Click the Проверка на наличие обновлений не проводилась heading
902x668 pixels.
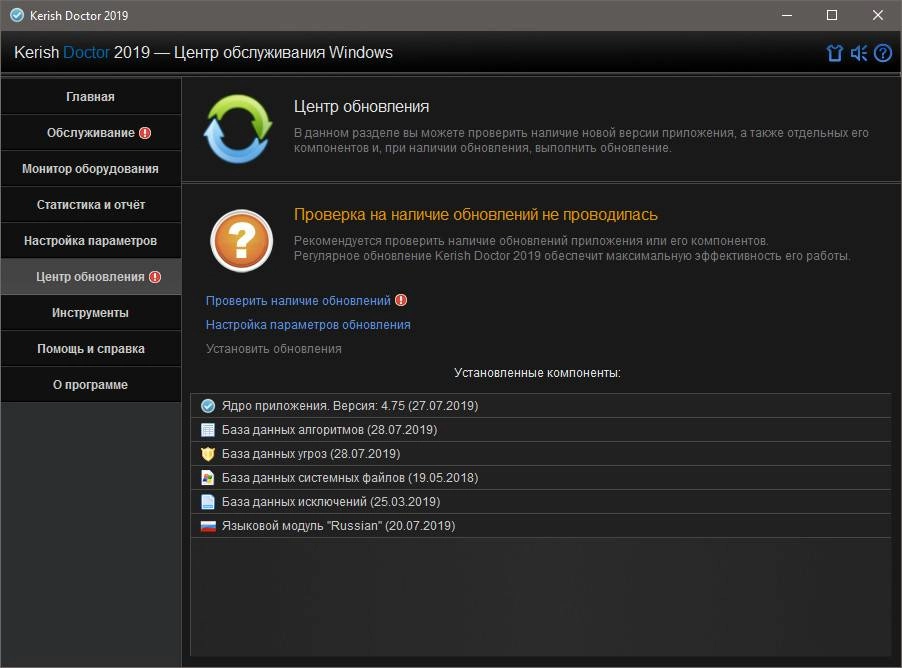[x=476, y=215]
